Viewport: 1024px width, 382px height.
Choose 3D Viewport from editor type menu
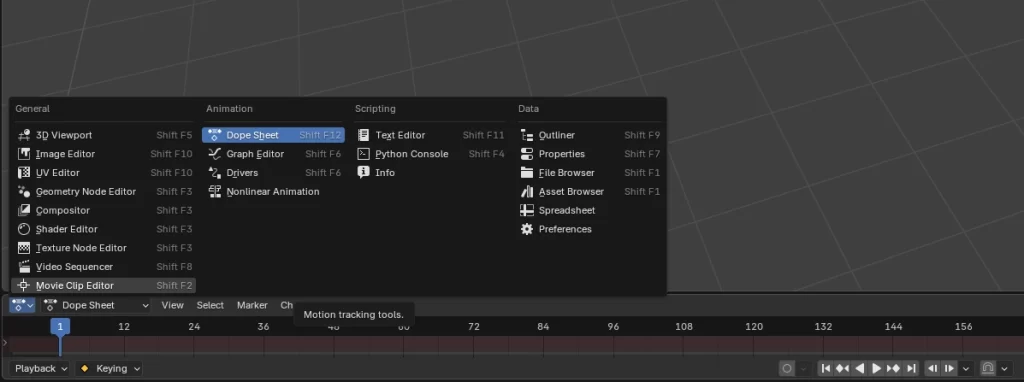[104, 135]
